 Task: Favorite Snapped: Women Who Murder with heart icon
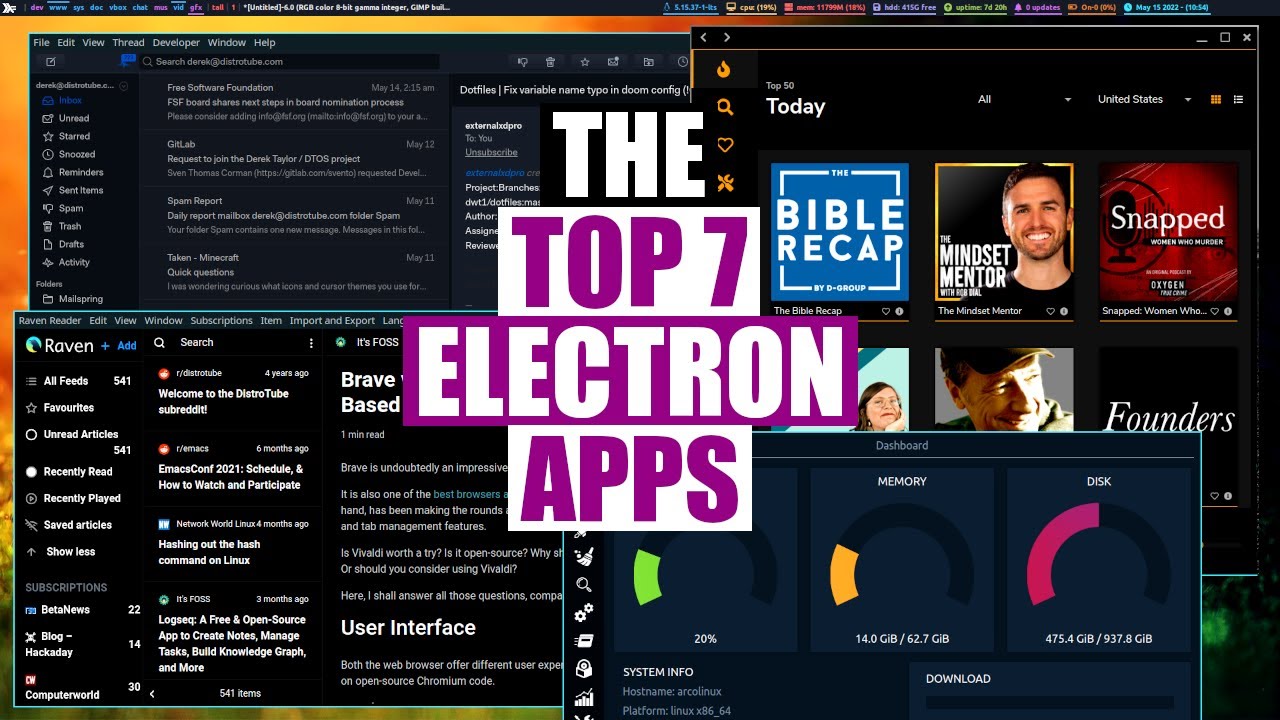(x=1214, y=311)
